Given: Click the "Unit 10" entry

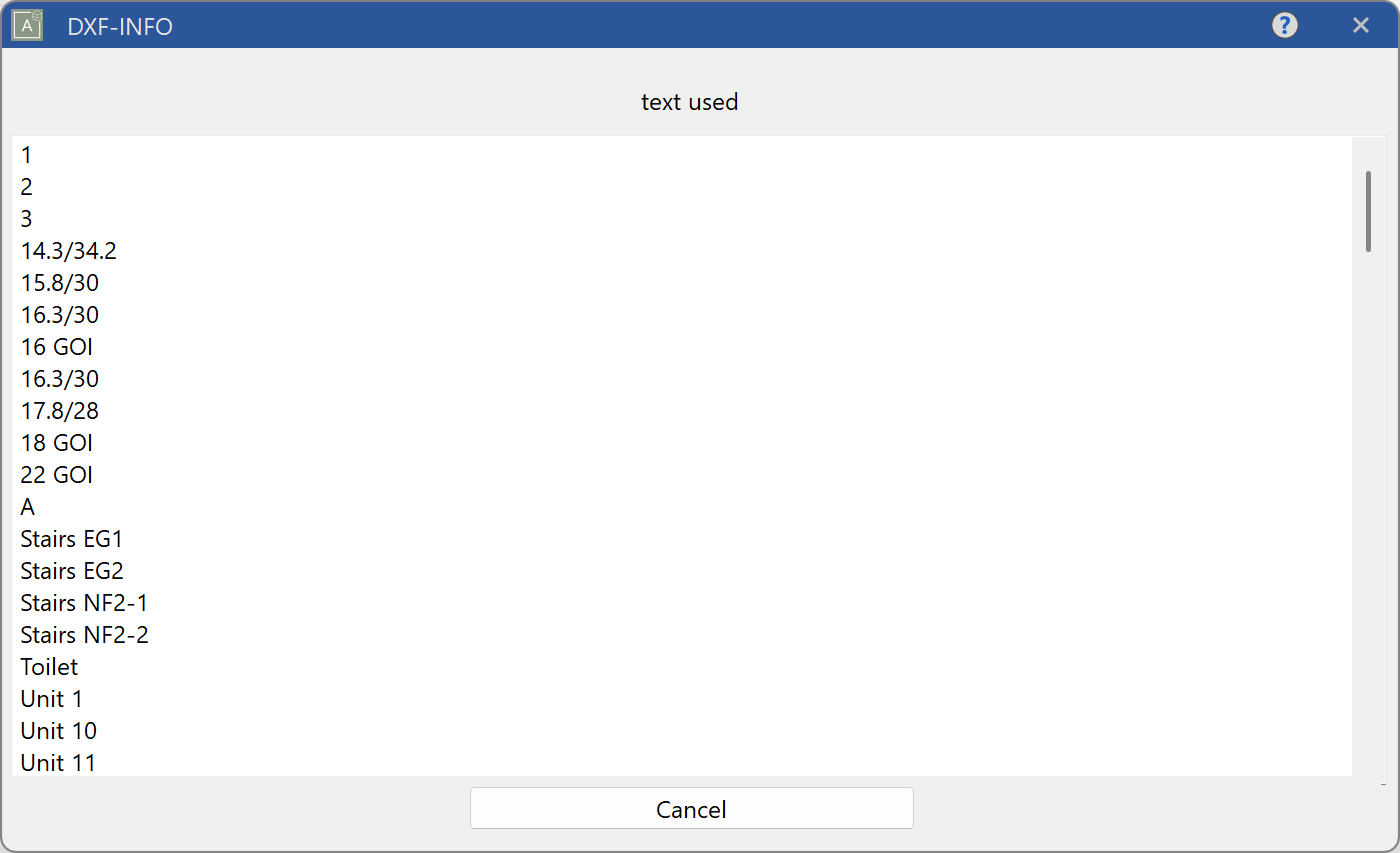Looking at the screenshot, I should [x=58, y=731].
